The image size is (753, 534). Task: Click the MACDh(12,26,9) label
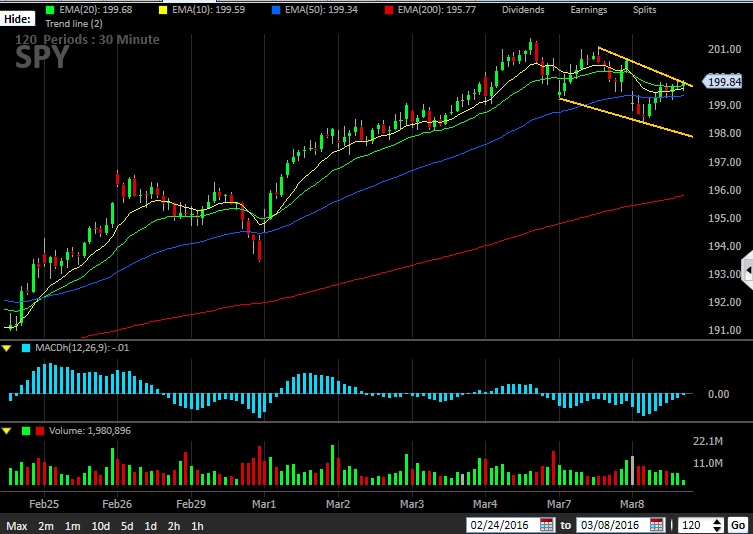tap(82, 348)
